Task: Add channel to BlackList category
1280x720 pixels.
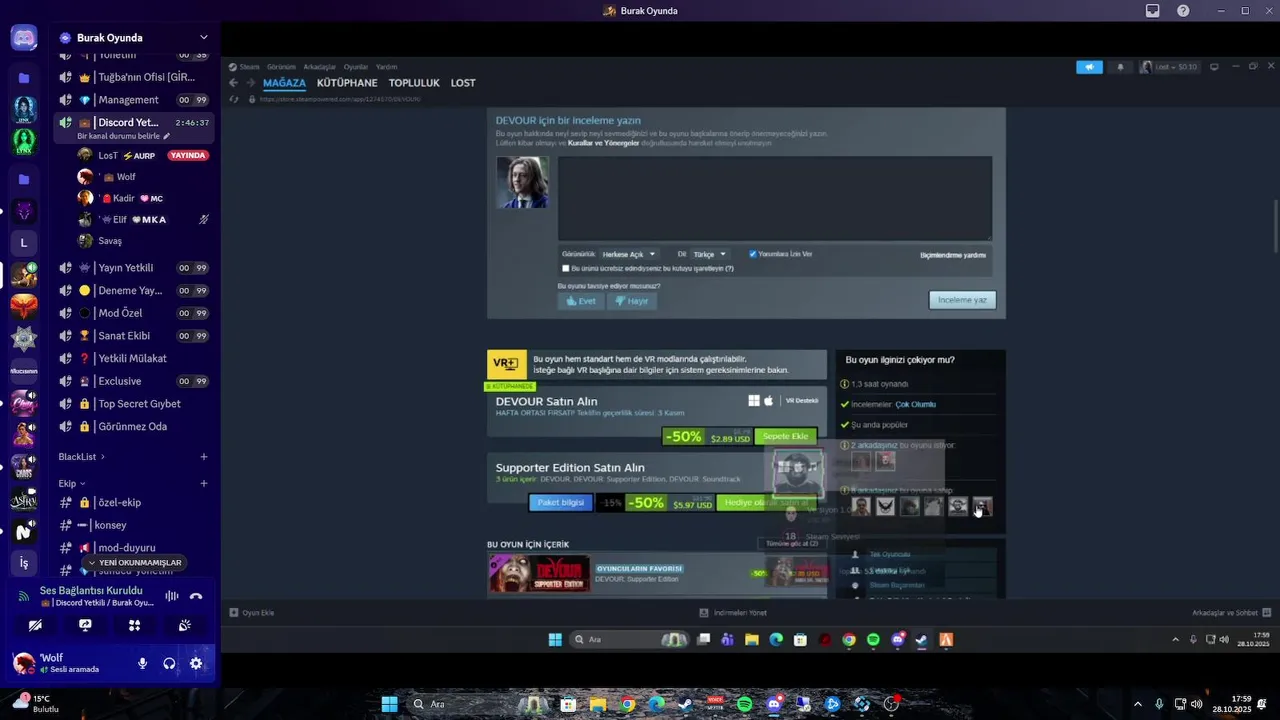Action: (204, 457)
